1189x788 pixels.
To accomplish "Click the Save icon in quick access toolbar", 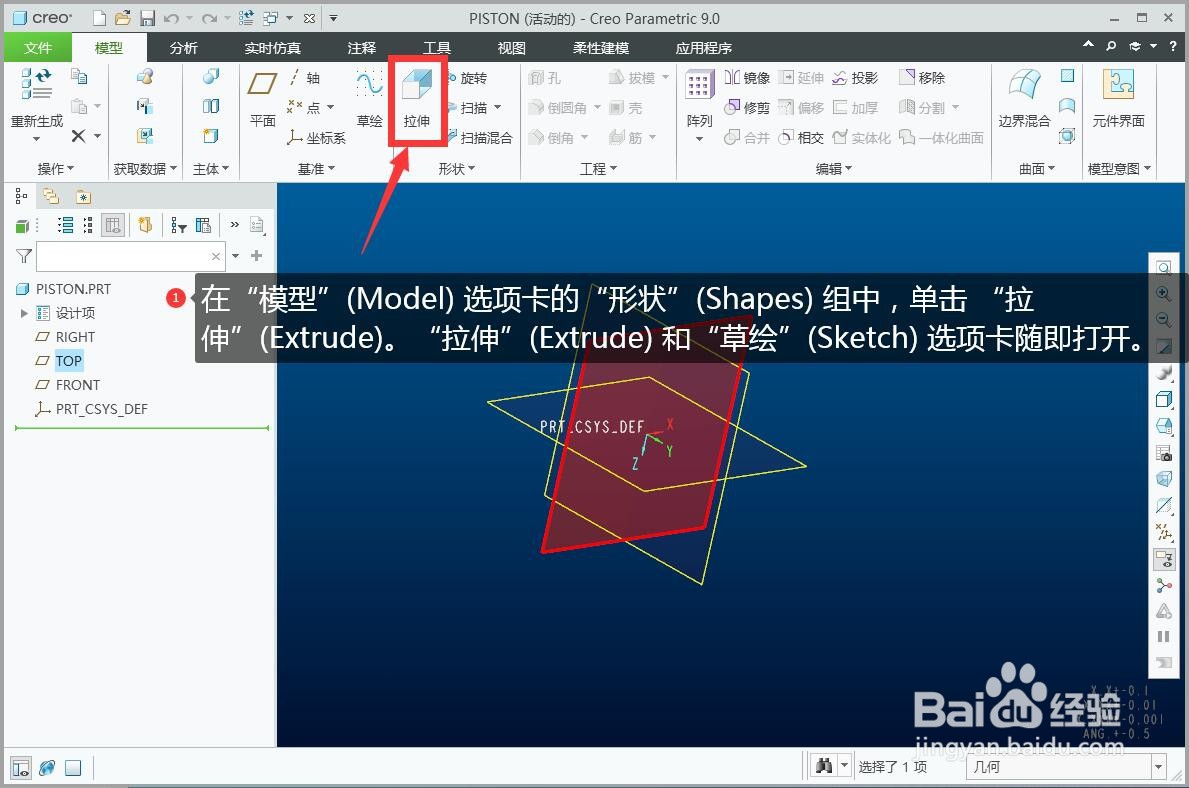I will click(147, 18).
